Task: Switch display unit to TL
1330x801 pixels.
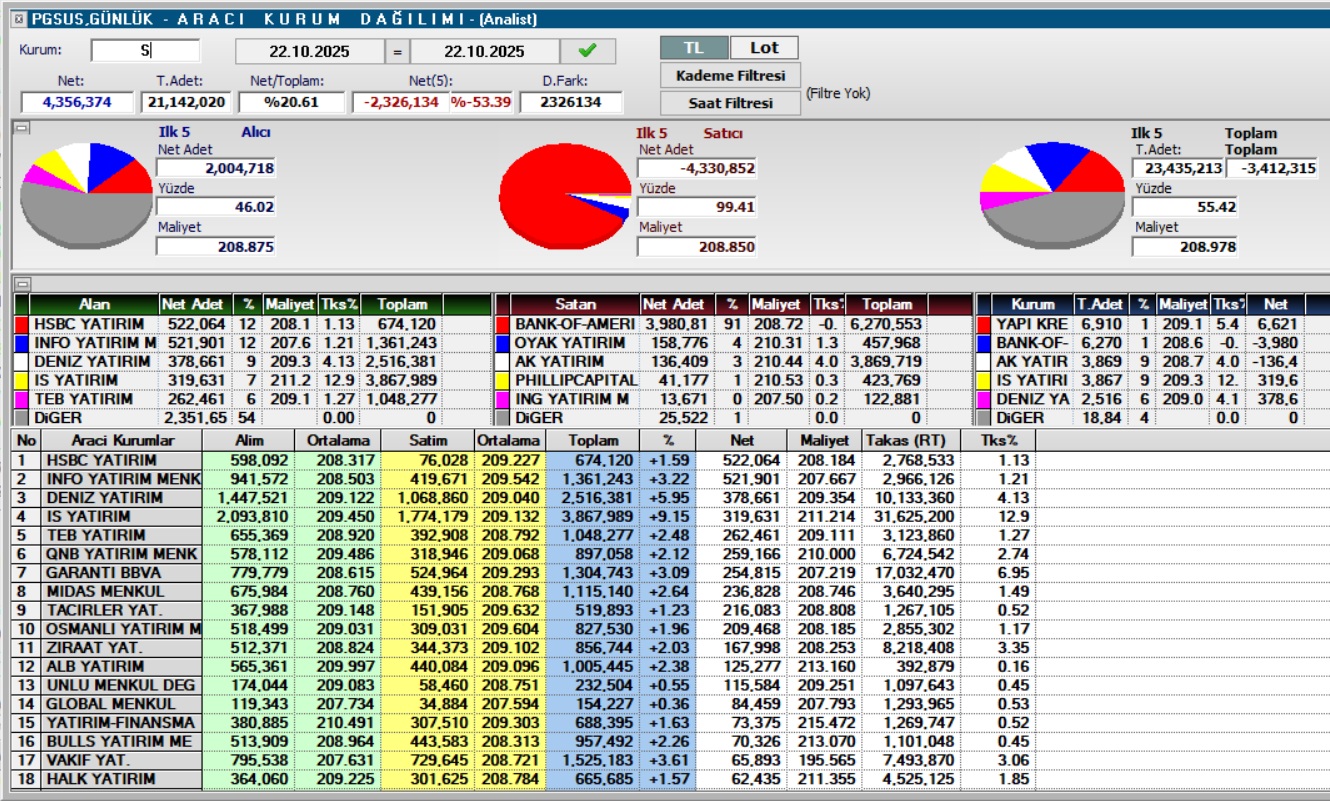Action: (693, 48)
